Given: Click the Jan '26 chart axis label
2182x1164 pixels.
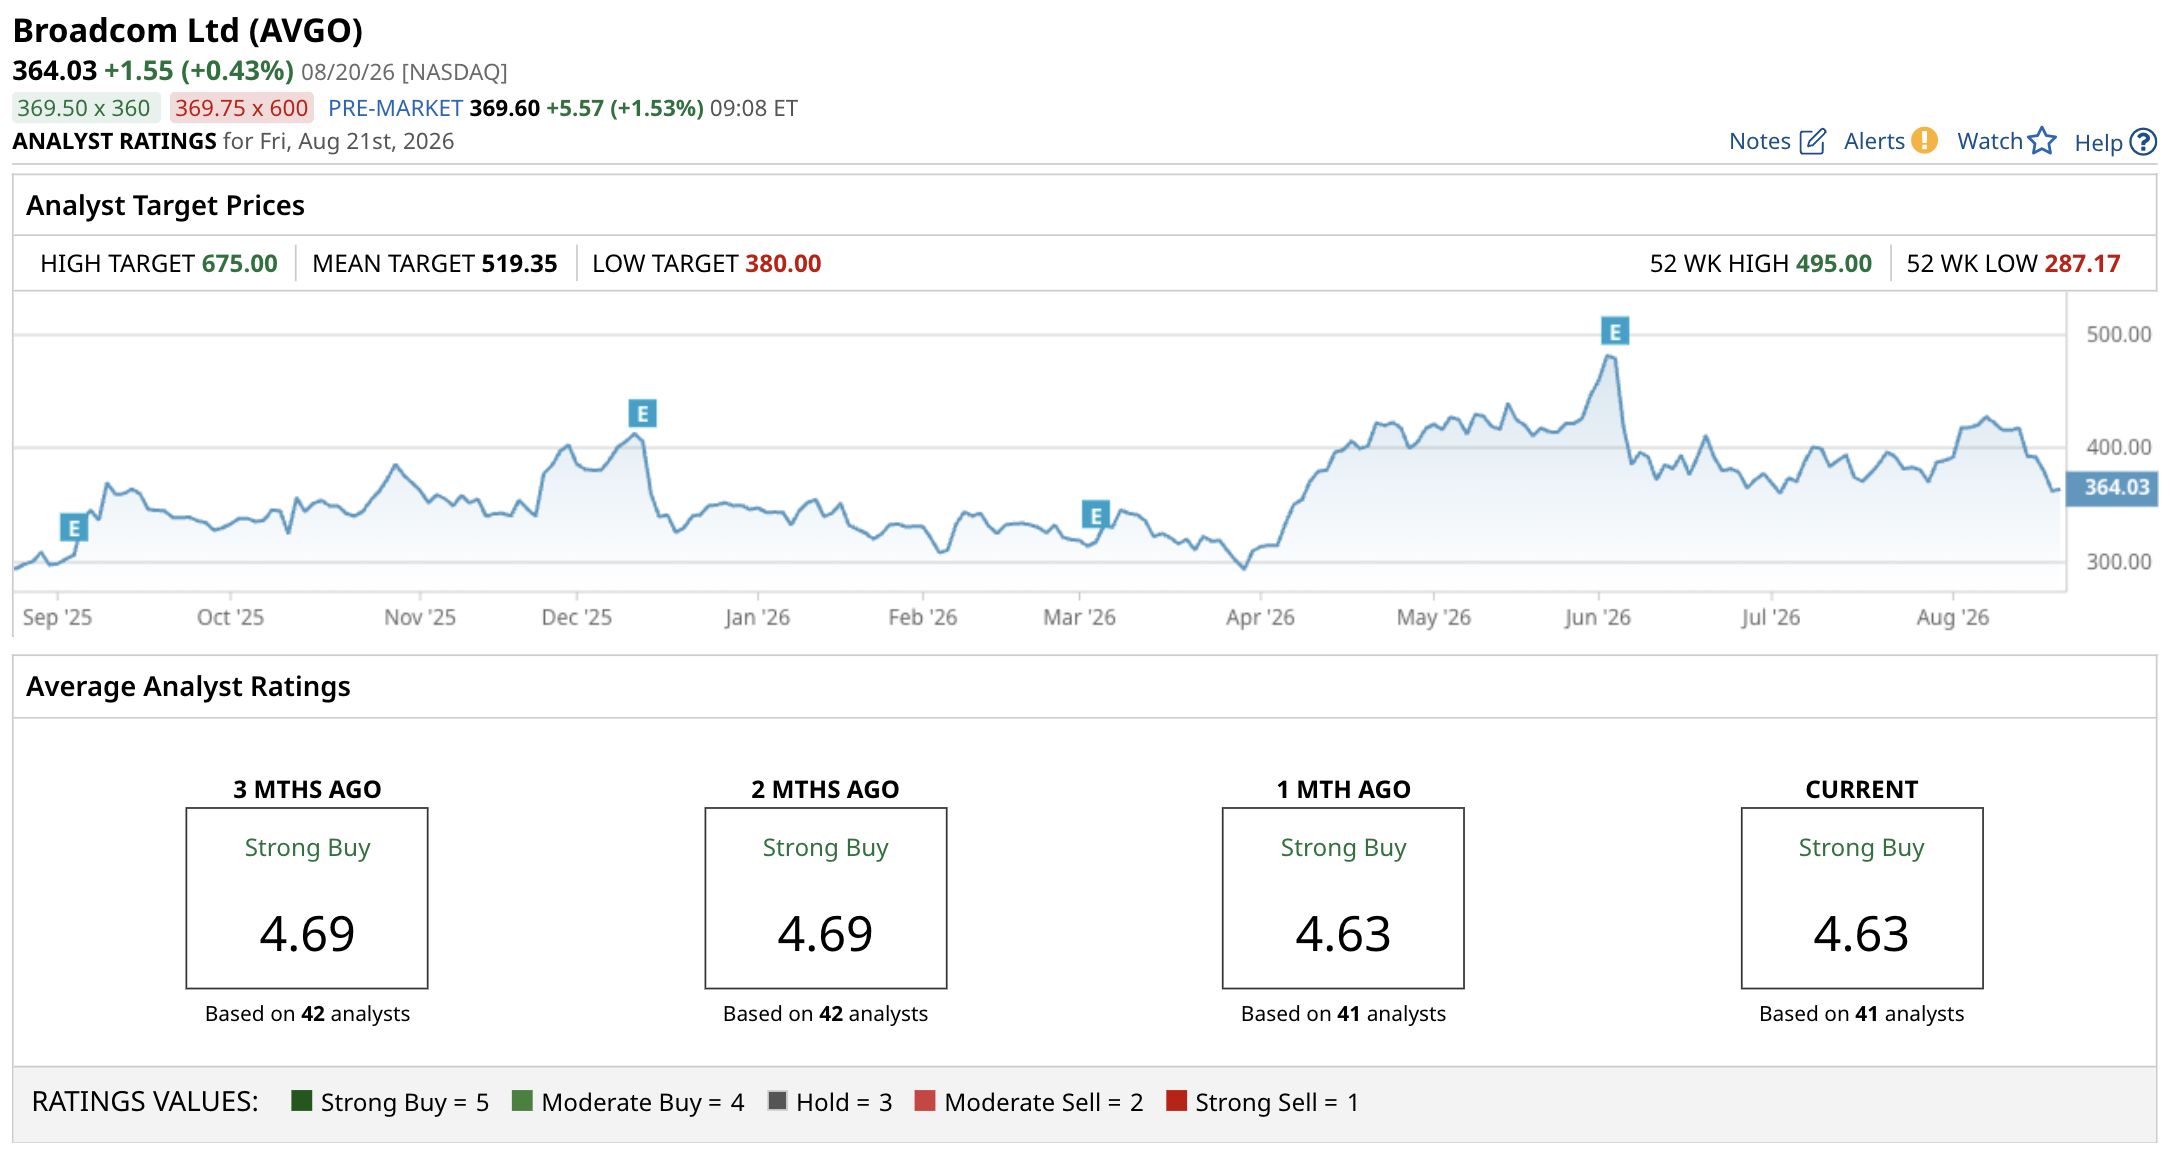Looking at the screenshot, I should [757, 617].
